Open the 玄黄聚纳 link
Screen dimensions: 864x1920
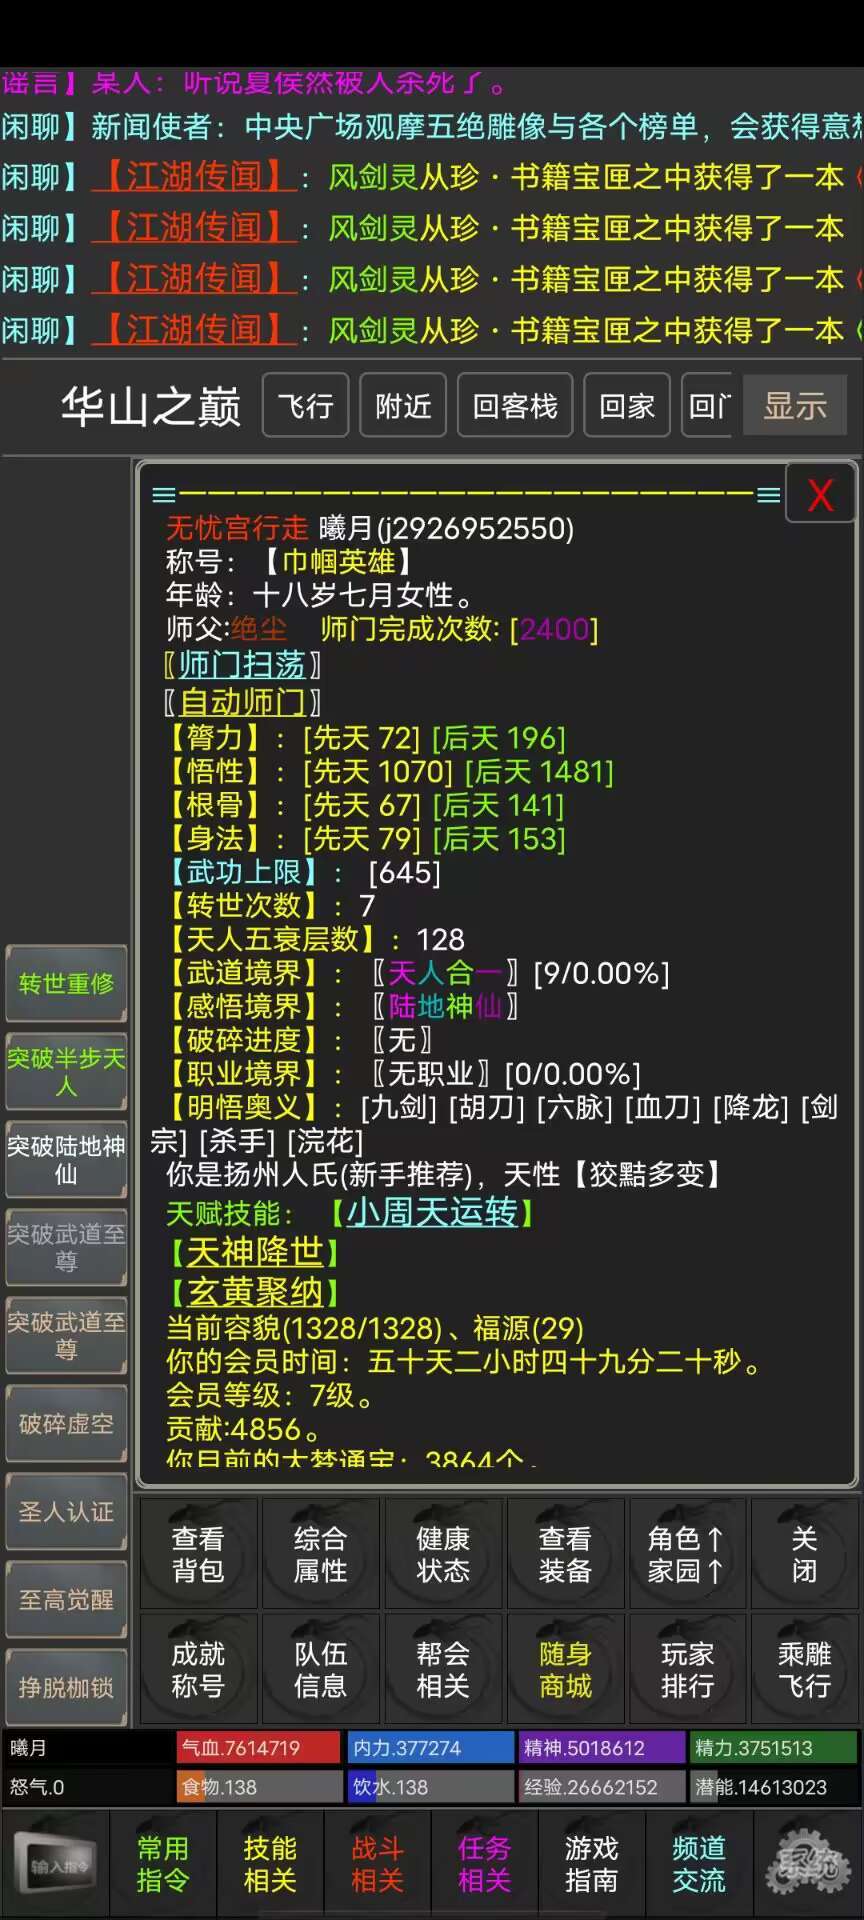(x=254, y=1293)
